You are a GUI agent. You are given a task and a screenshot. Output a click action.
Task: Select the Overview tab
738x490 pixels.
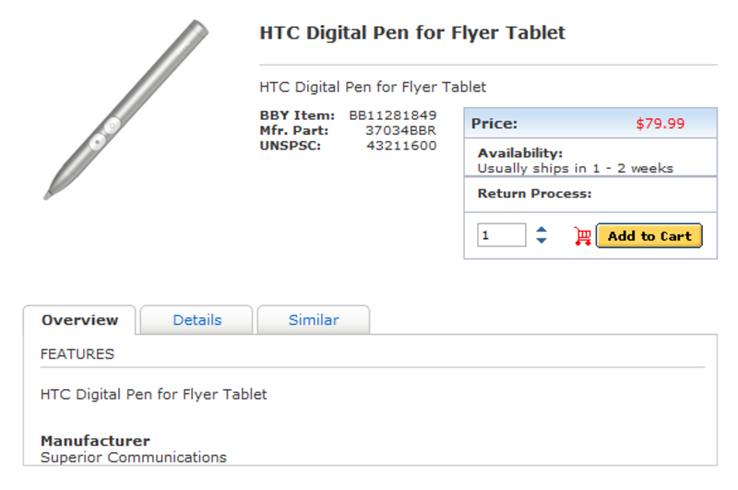[80, 320]
